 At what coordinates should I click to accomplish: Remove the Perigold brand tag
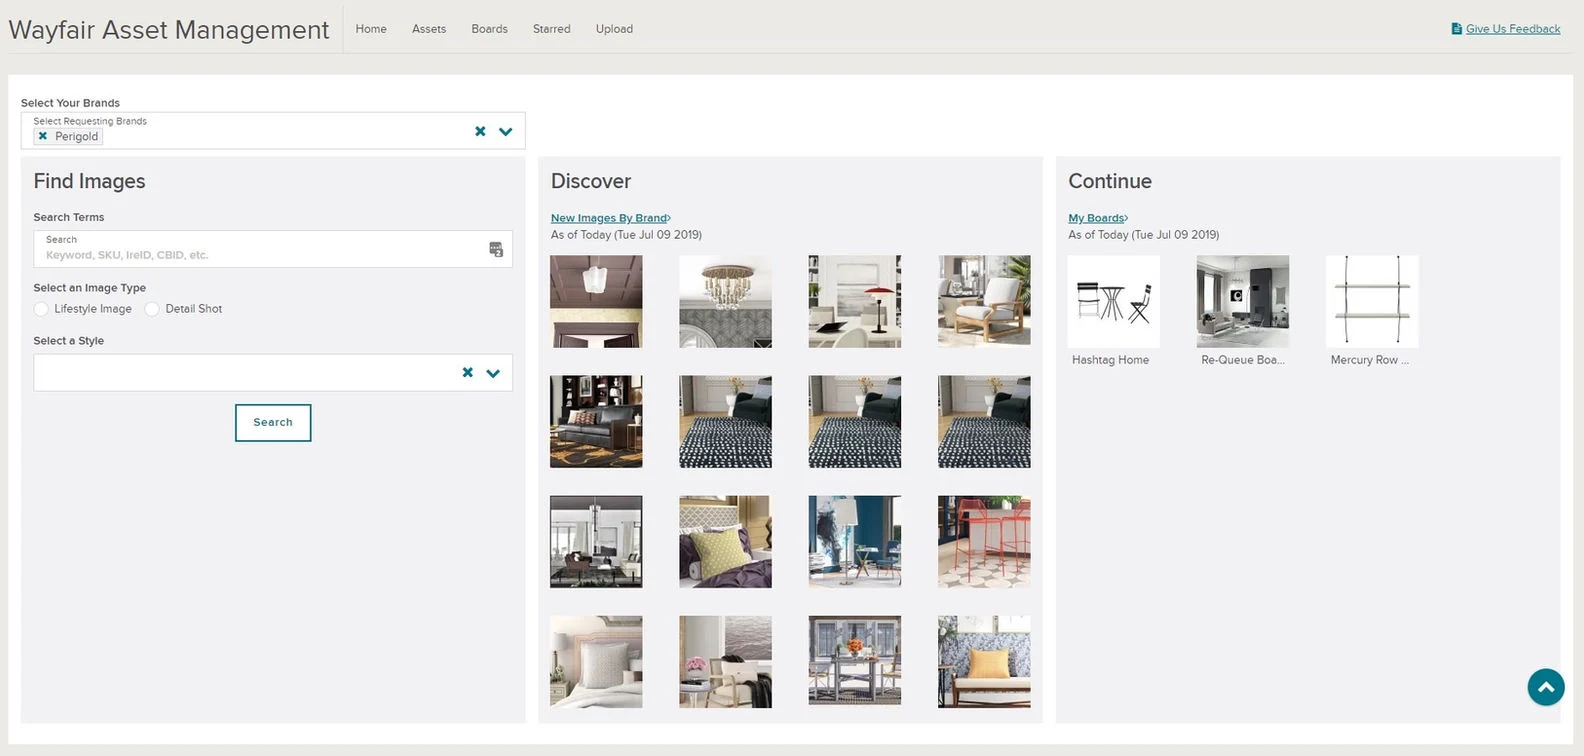[43, 136]
